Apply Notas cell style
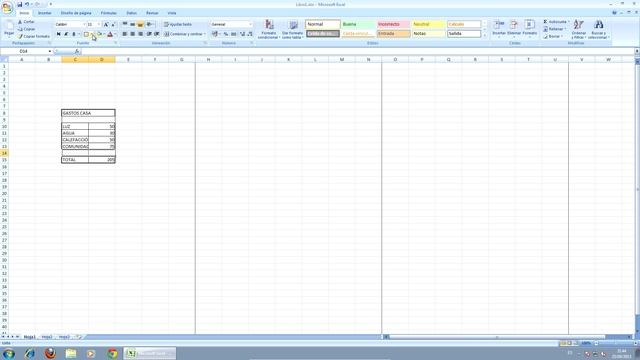The image size is (640, 360). click(x=428, y=33)
